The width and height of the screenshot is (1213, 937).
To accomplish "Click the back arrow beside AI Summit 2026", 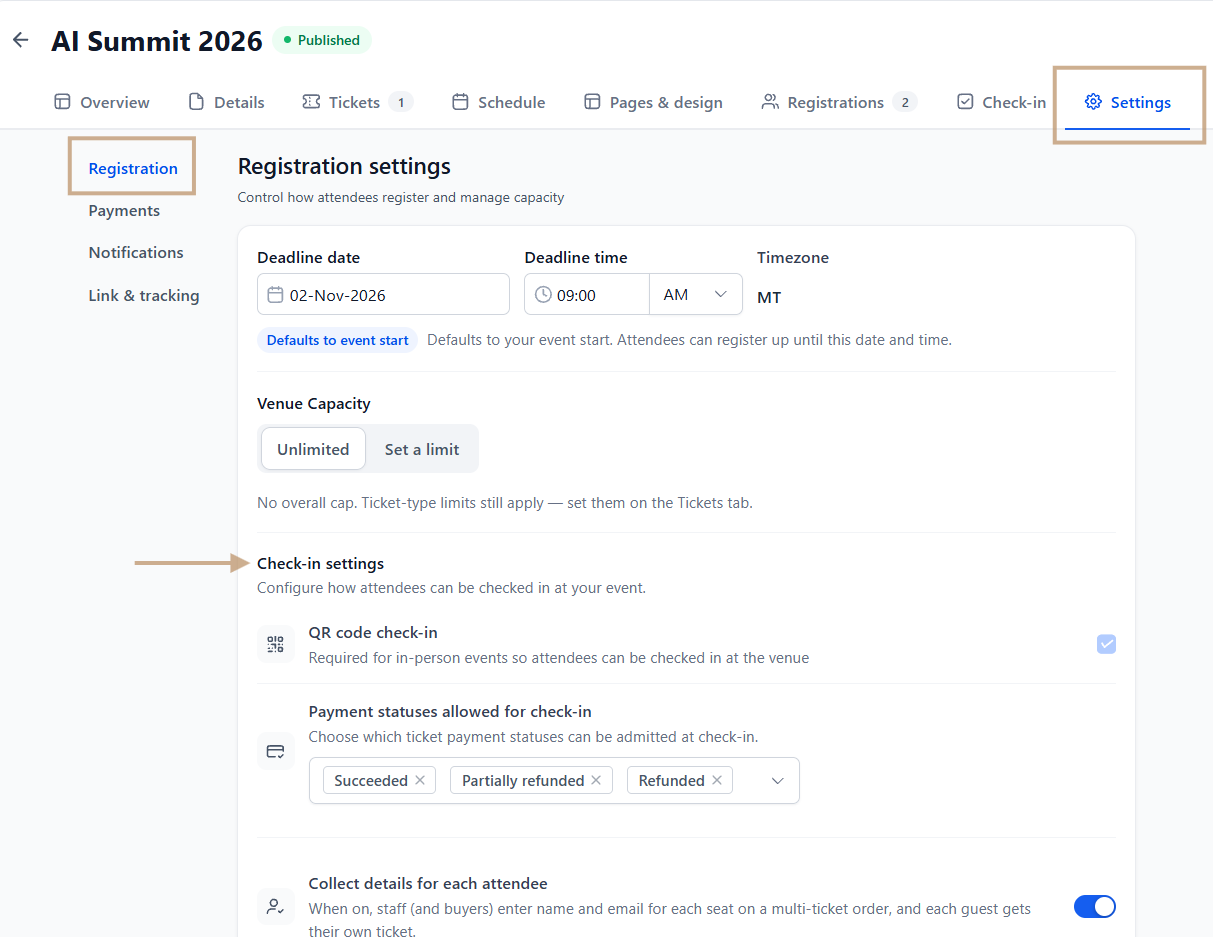I will click(x=20, y=40).
